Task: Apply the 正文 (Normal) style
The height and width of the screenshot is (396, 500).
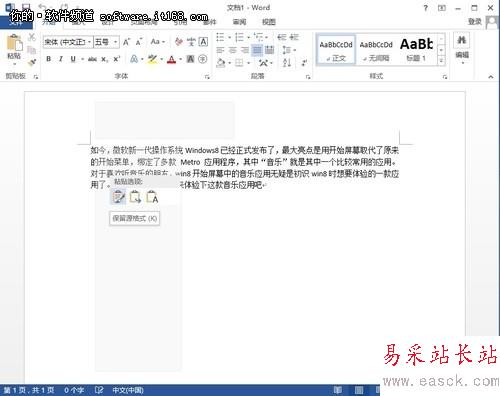Action: tap(336, 50)
